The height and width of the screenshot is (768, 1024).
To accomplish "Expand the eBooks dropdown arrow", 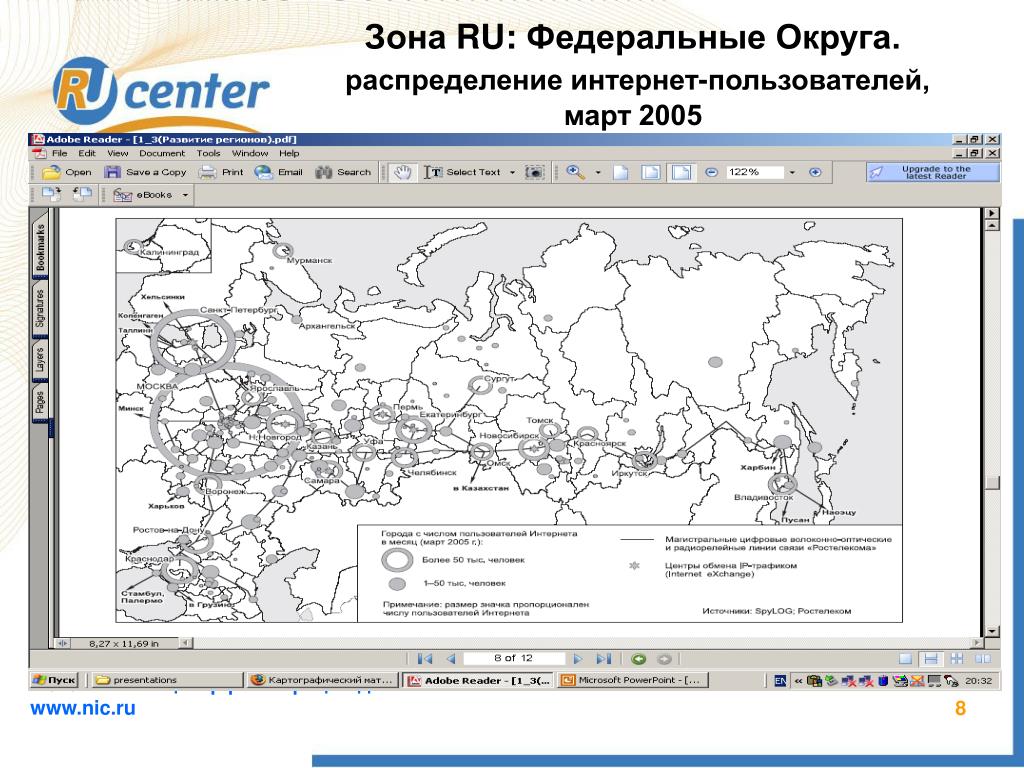I will pos(185,195).
